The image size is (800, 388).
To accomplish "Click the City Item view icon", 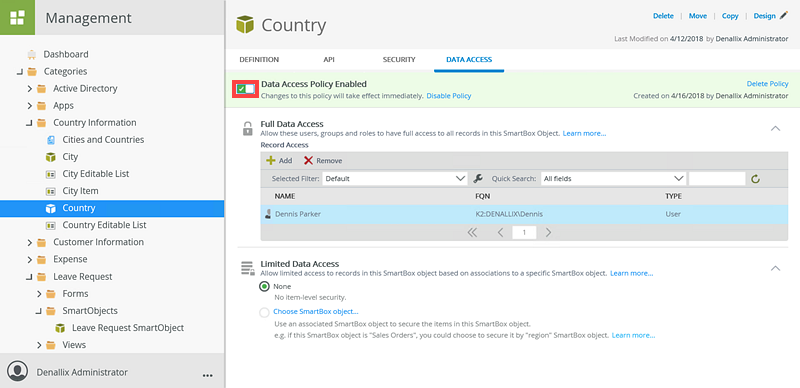I will coord(51,191).
